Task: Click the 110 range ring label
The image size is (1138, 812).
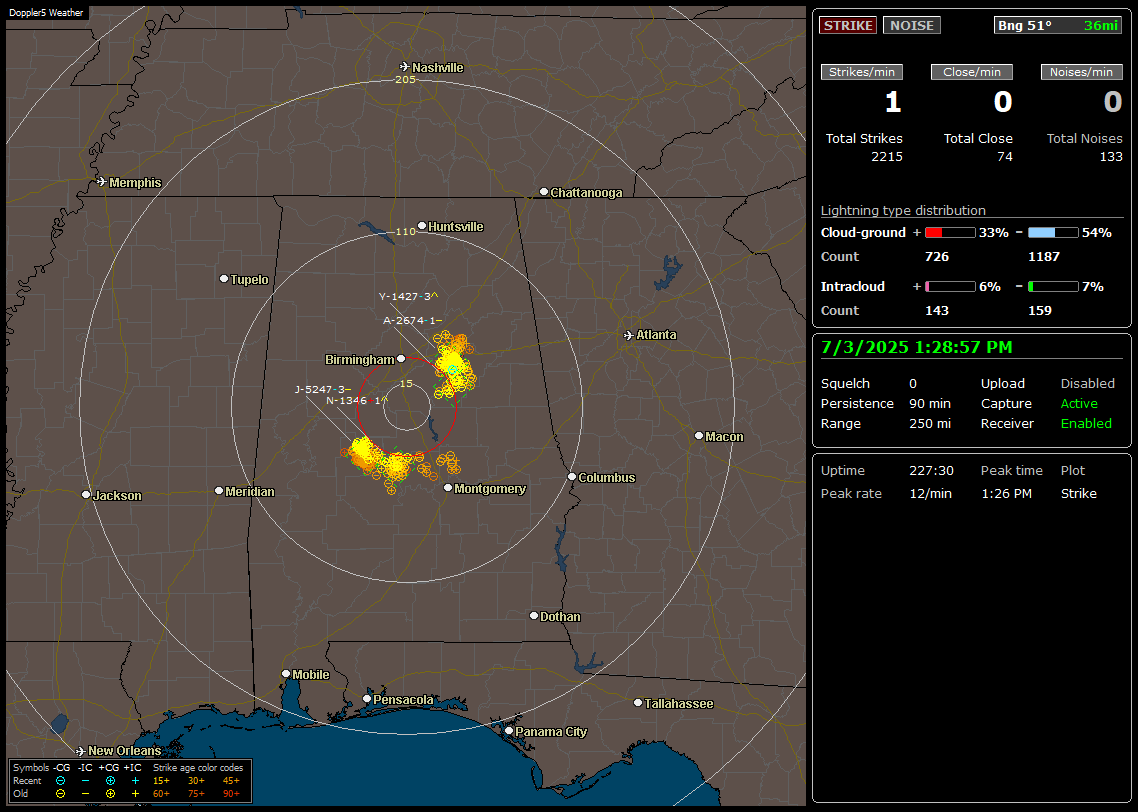Action: click(x=405, y=231)
